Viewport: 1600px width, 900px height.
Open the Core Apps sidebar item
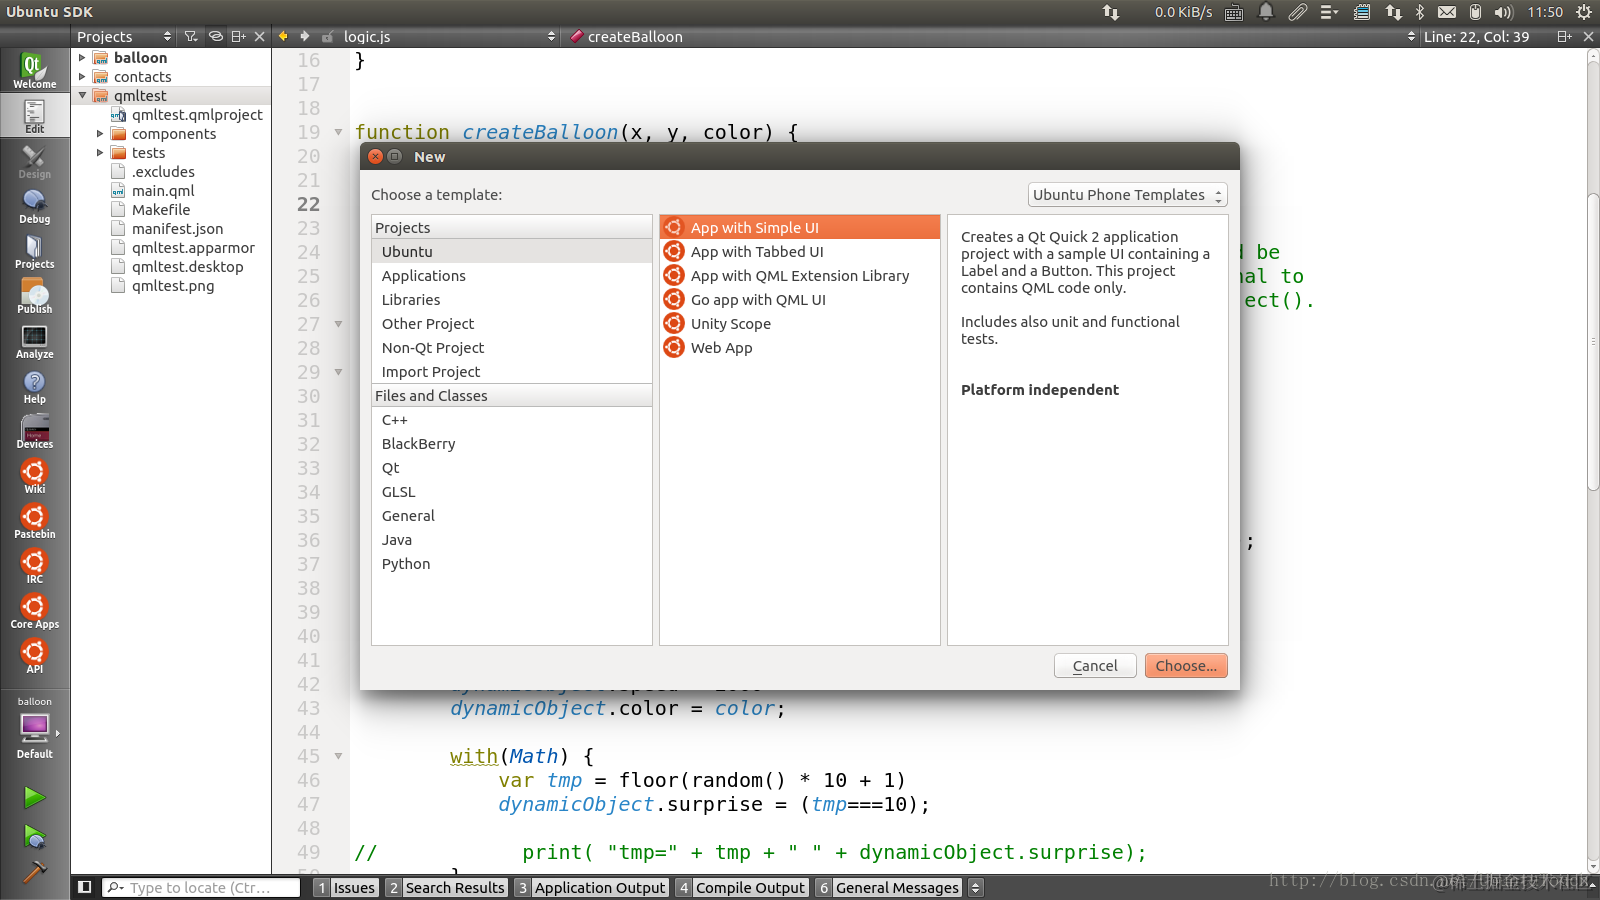pos(34,611)
